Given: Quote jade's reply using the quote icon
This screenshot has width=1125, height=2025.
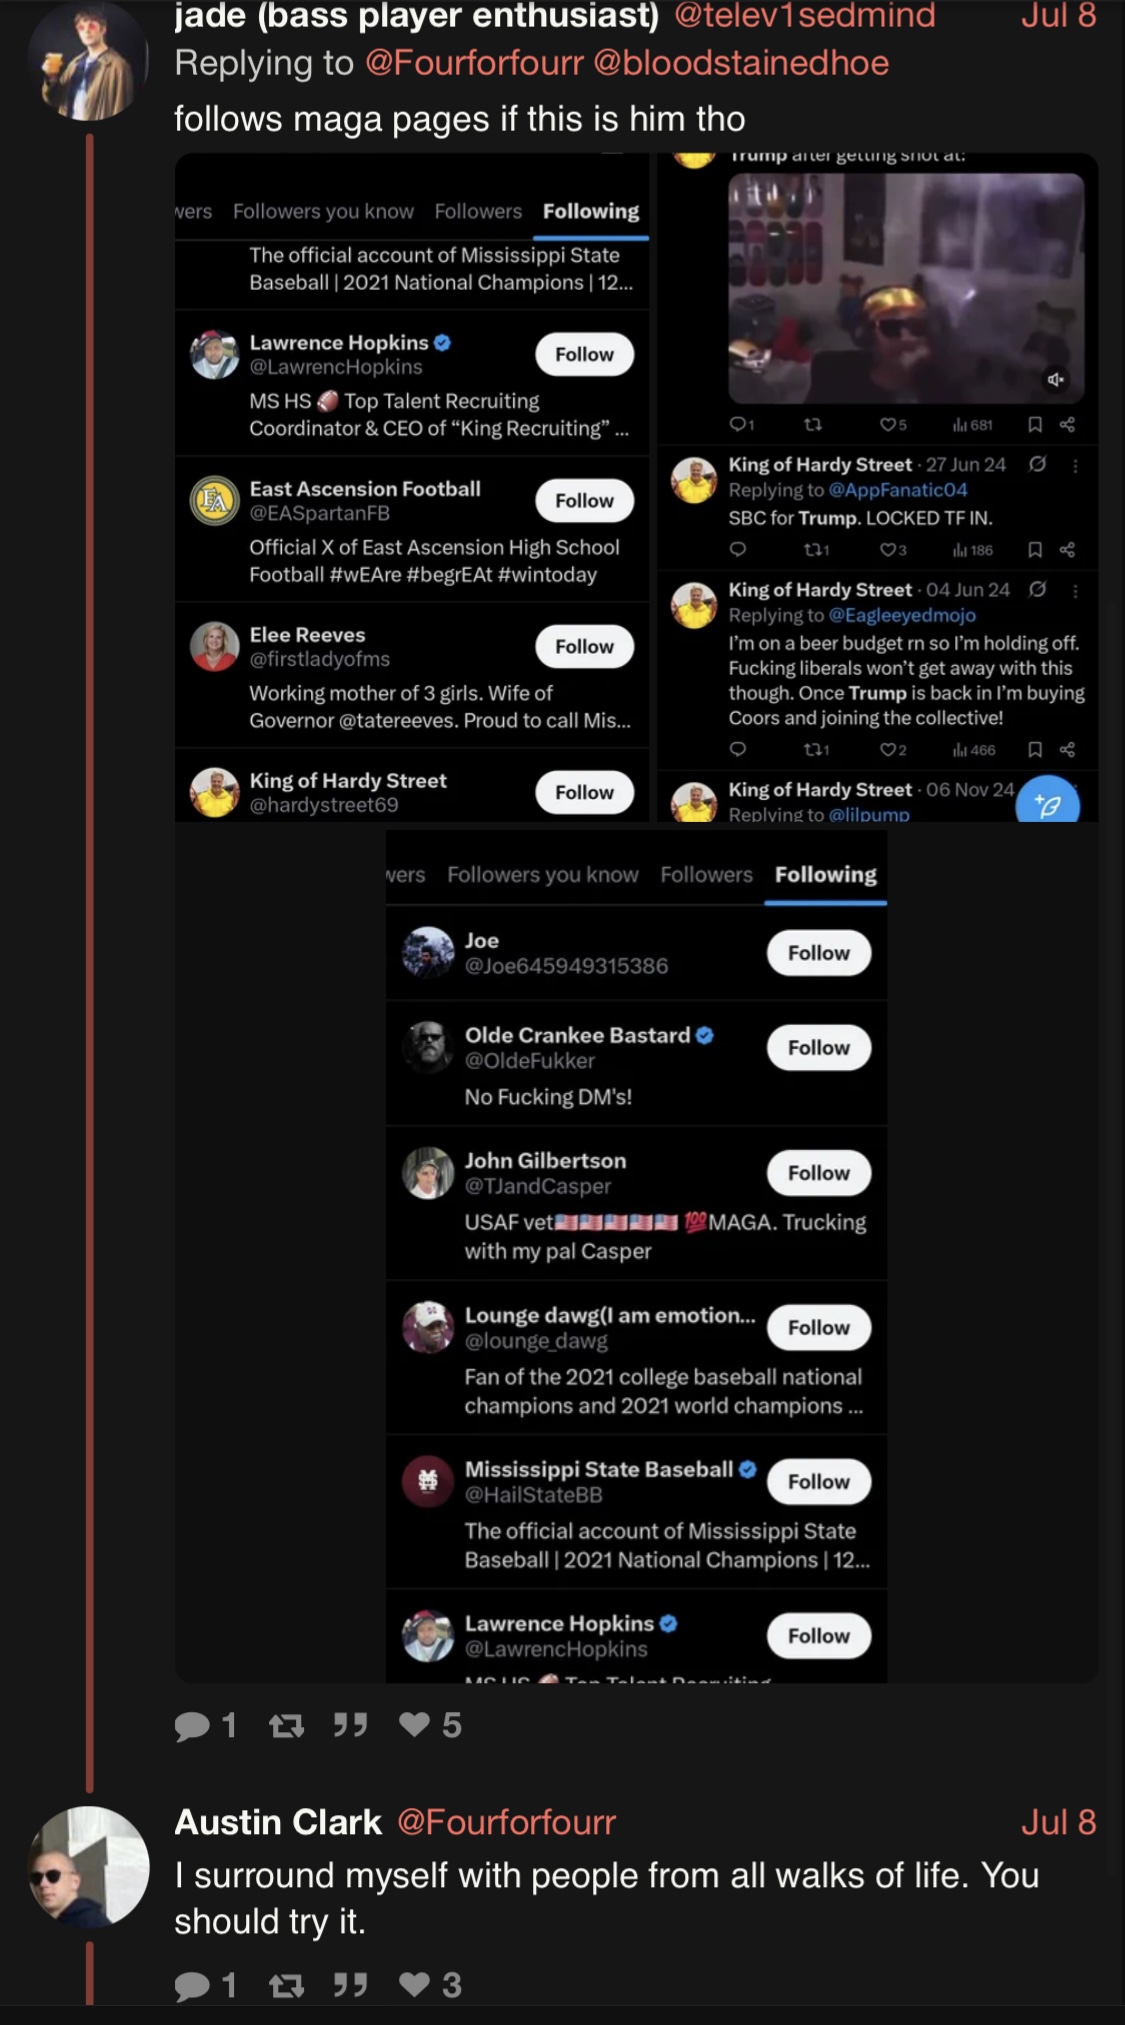Looking at the screenshot, I should [x=350, y=1724].
